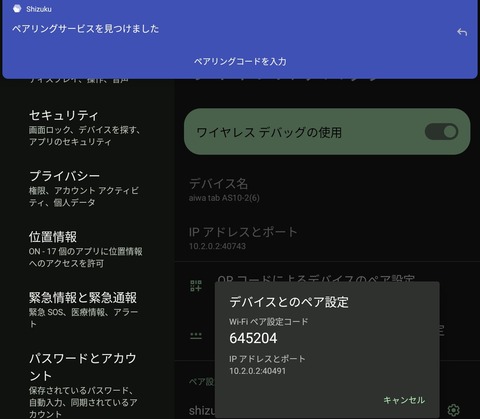This screenshot has width=480, height=419.
Task: Tap the Wi-Fi ペア設定コード label
Action: (x=269, y=322)
